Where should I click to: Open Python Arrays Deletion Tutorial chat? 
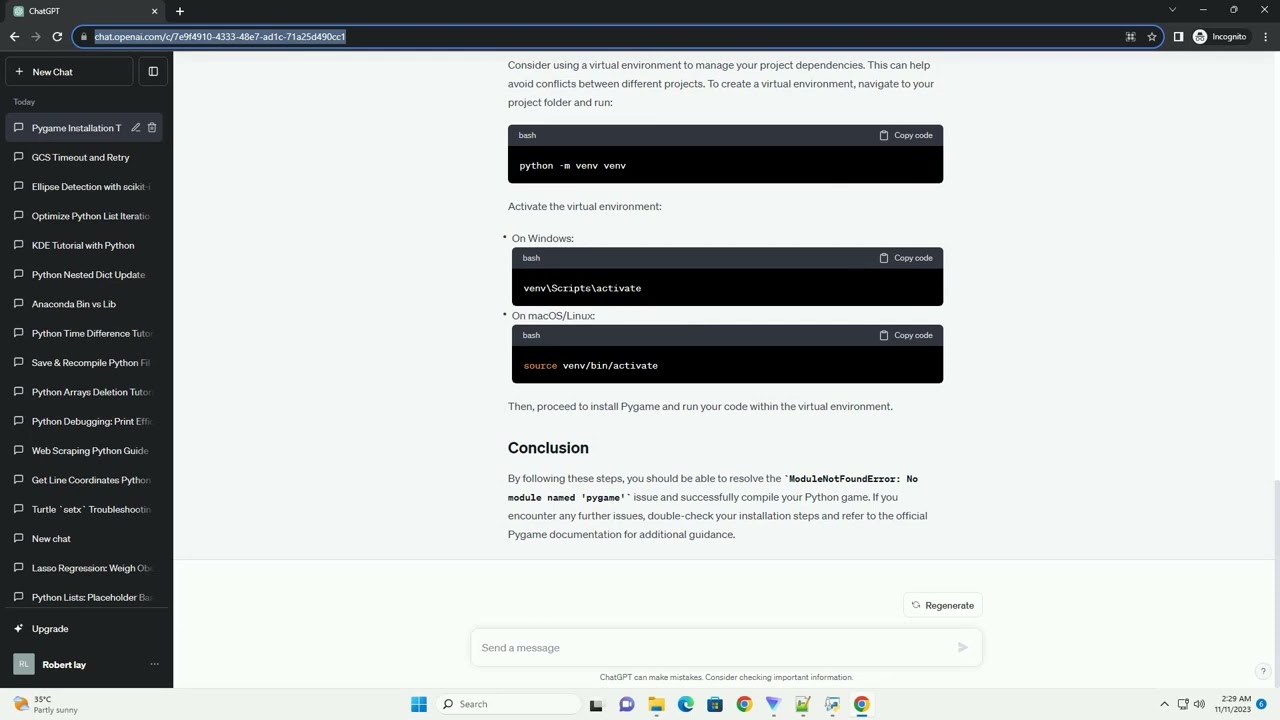86,392
